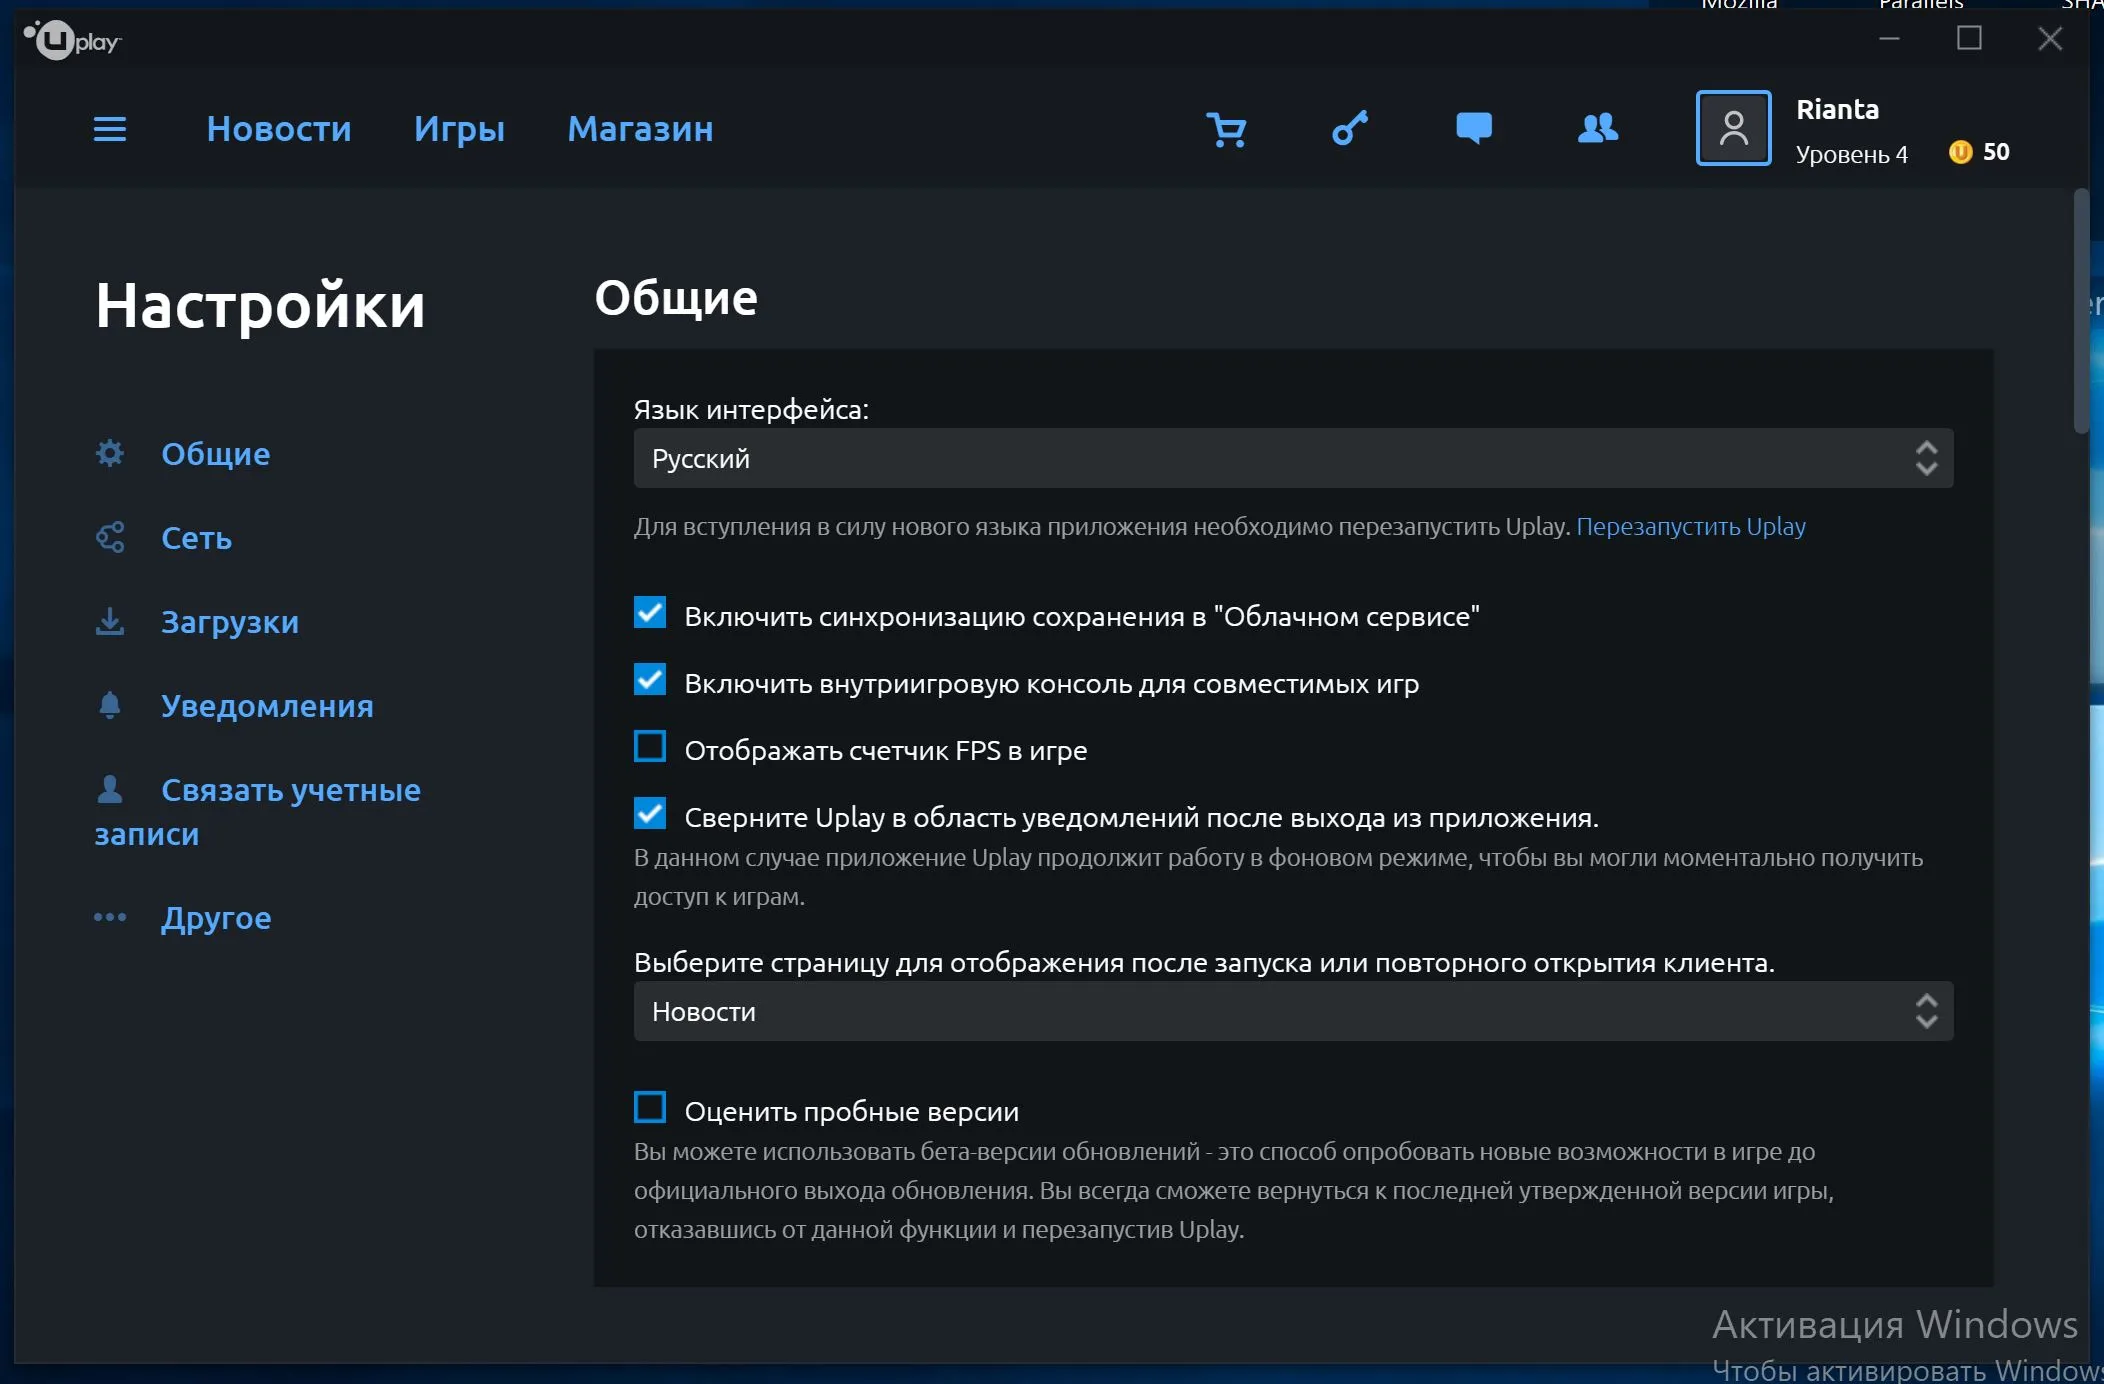Click the three-dots icon beside Другое
The image size is (2104, 1384).
click(x=110, y=917)
